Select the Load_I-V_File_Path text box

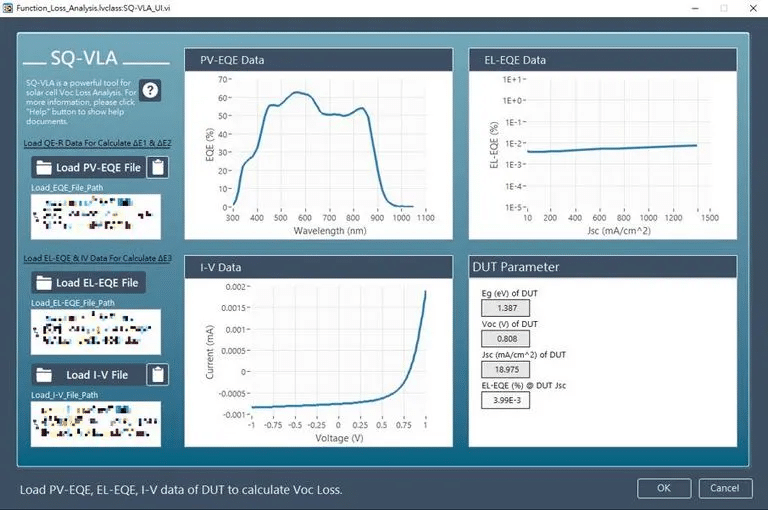click(96, 424)
